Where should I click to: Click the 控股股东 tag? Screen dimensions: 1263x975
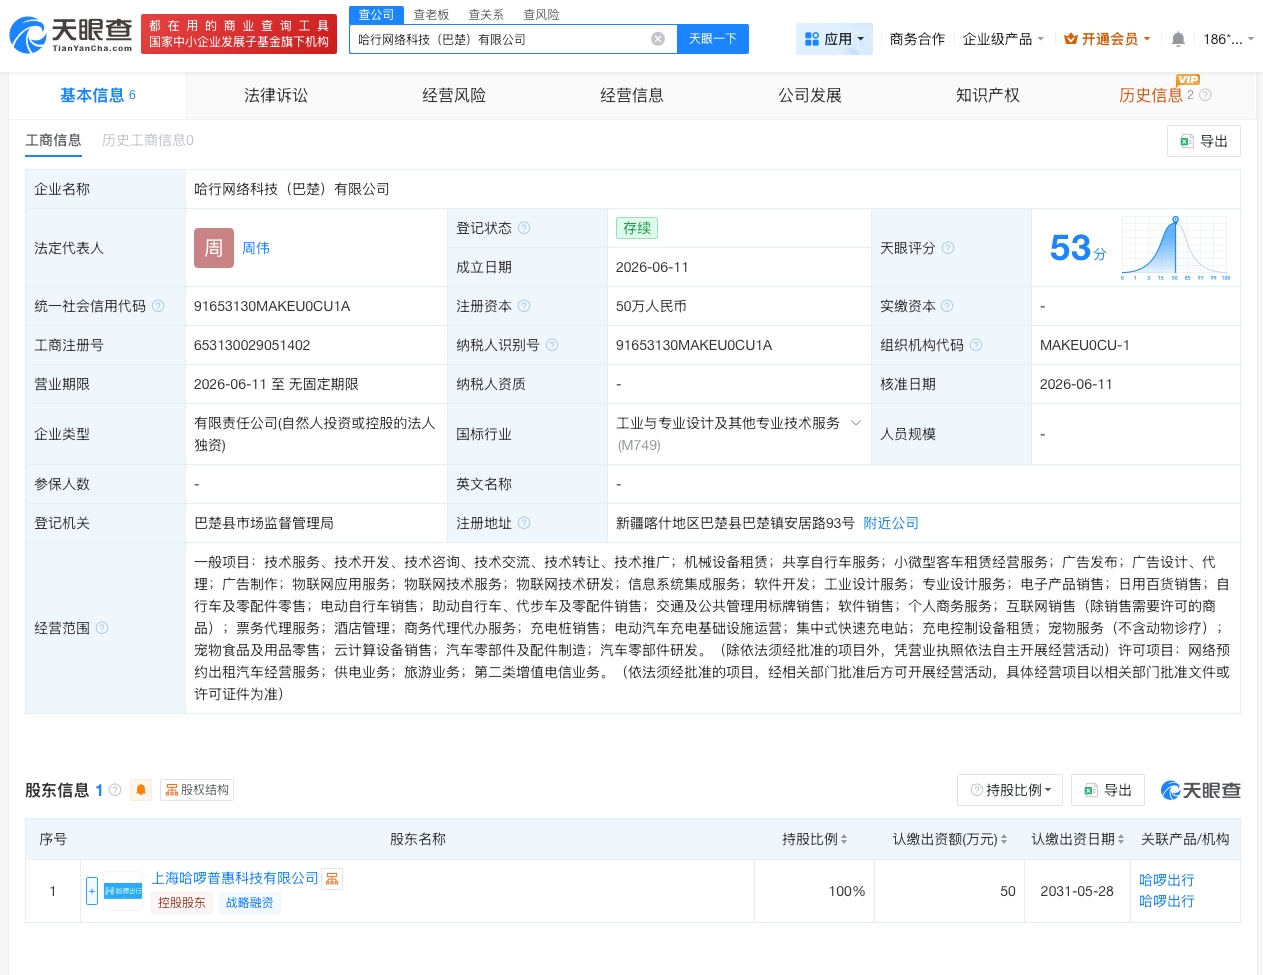tap(182, 903)
